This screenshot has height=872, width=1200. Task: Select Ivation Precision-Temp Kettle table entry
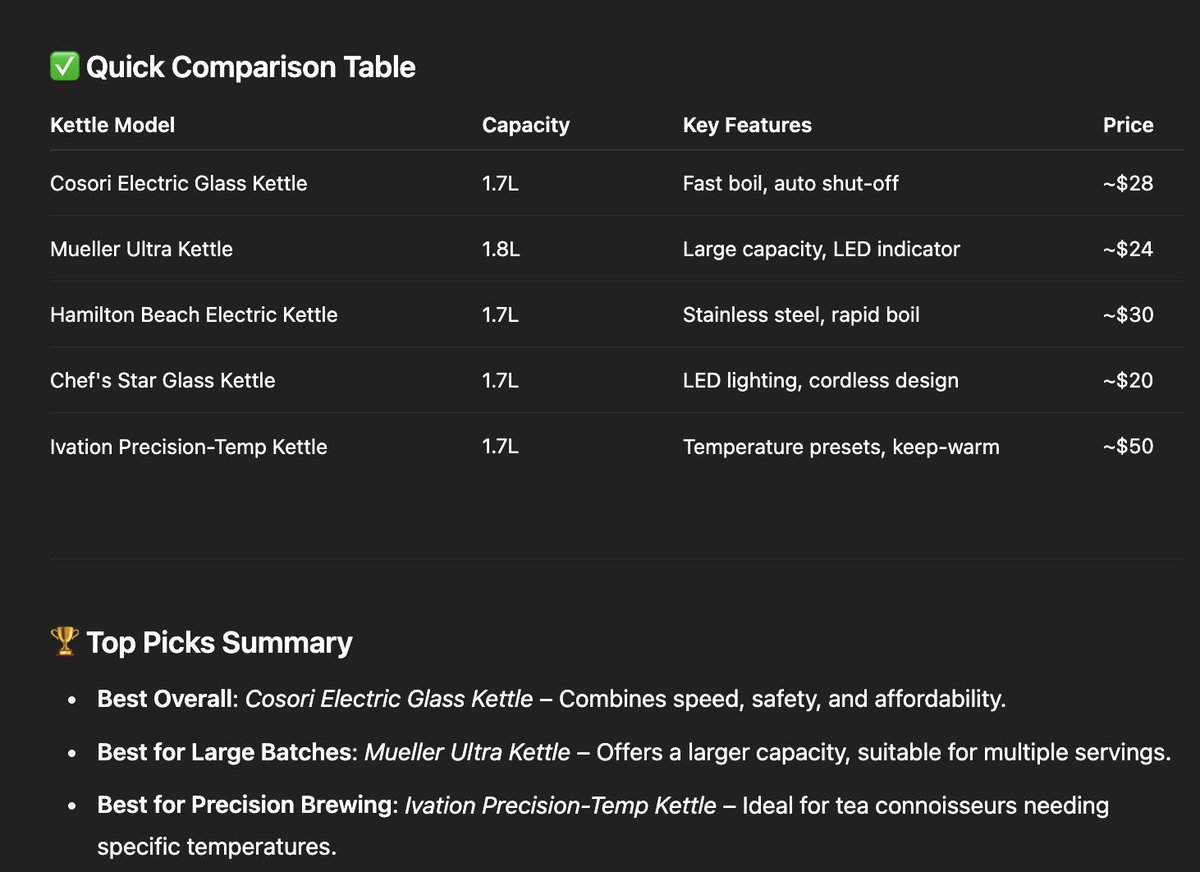point(189,446)
